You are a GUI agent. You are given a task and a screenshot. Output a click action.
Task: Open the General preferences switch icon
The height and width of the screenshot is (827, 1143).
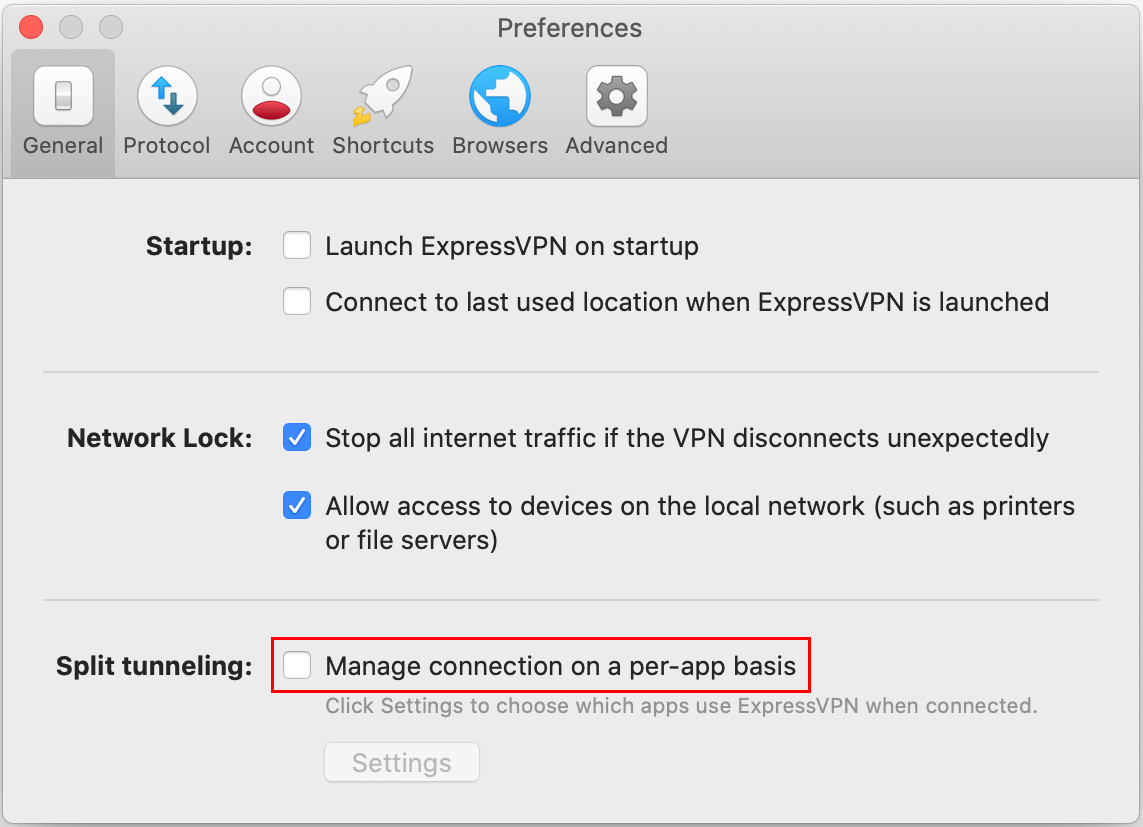[x=63, y=96]
